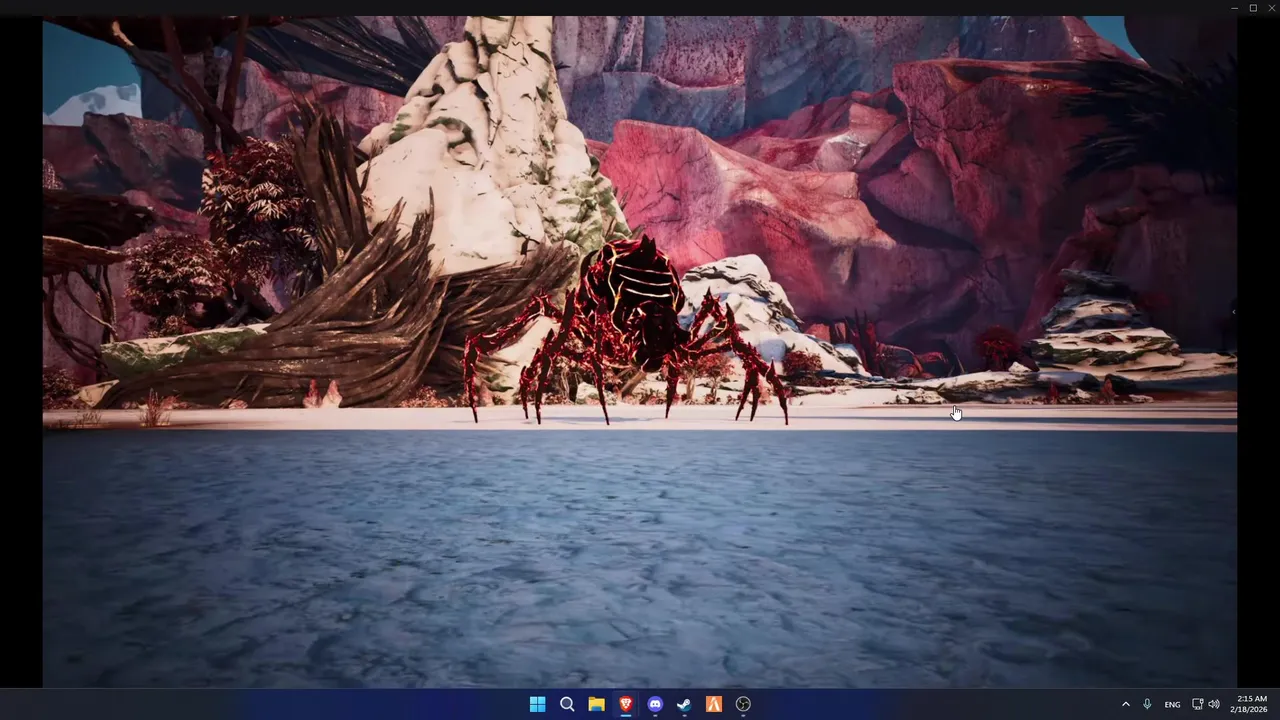Image resolution: width=1280 pixels, height=720 pixels.
Task: Open taskbar Search magnifier
Action: [x=567, y=704]
